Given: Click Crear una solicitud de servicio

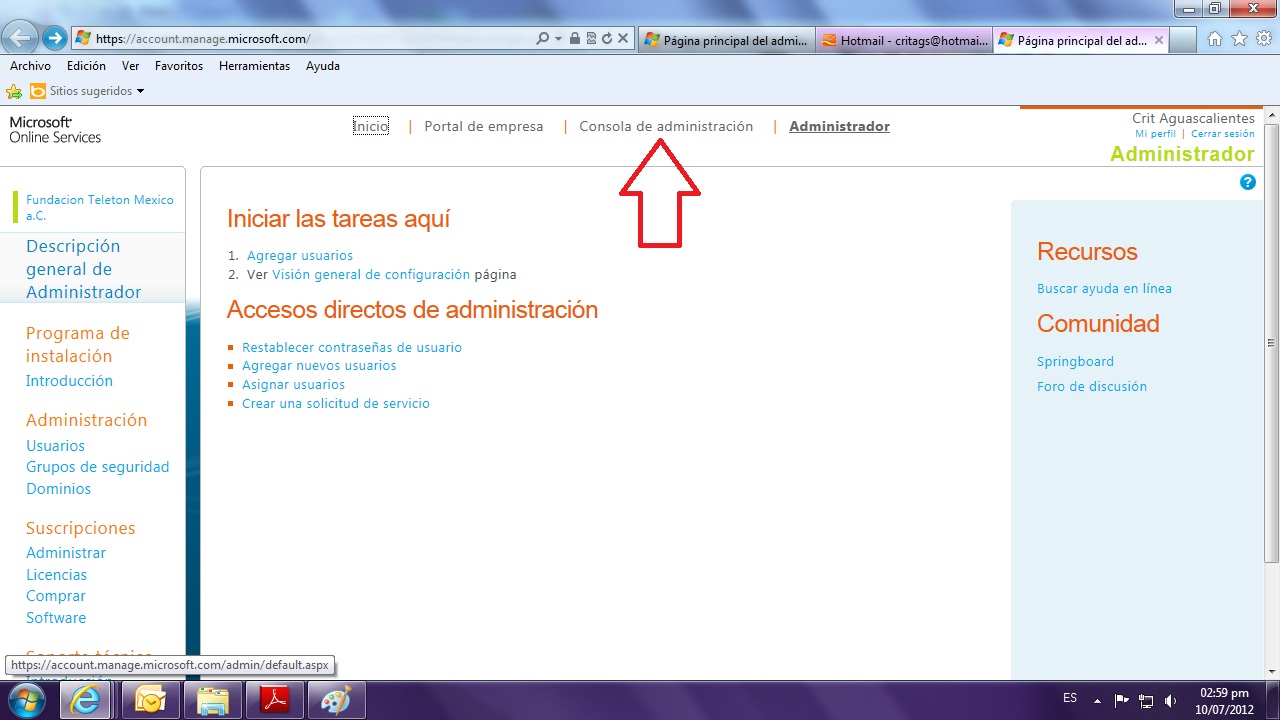Looking at the screenshot, I should 336,403.
